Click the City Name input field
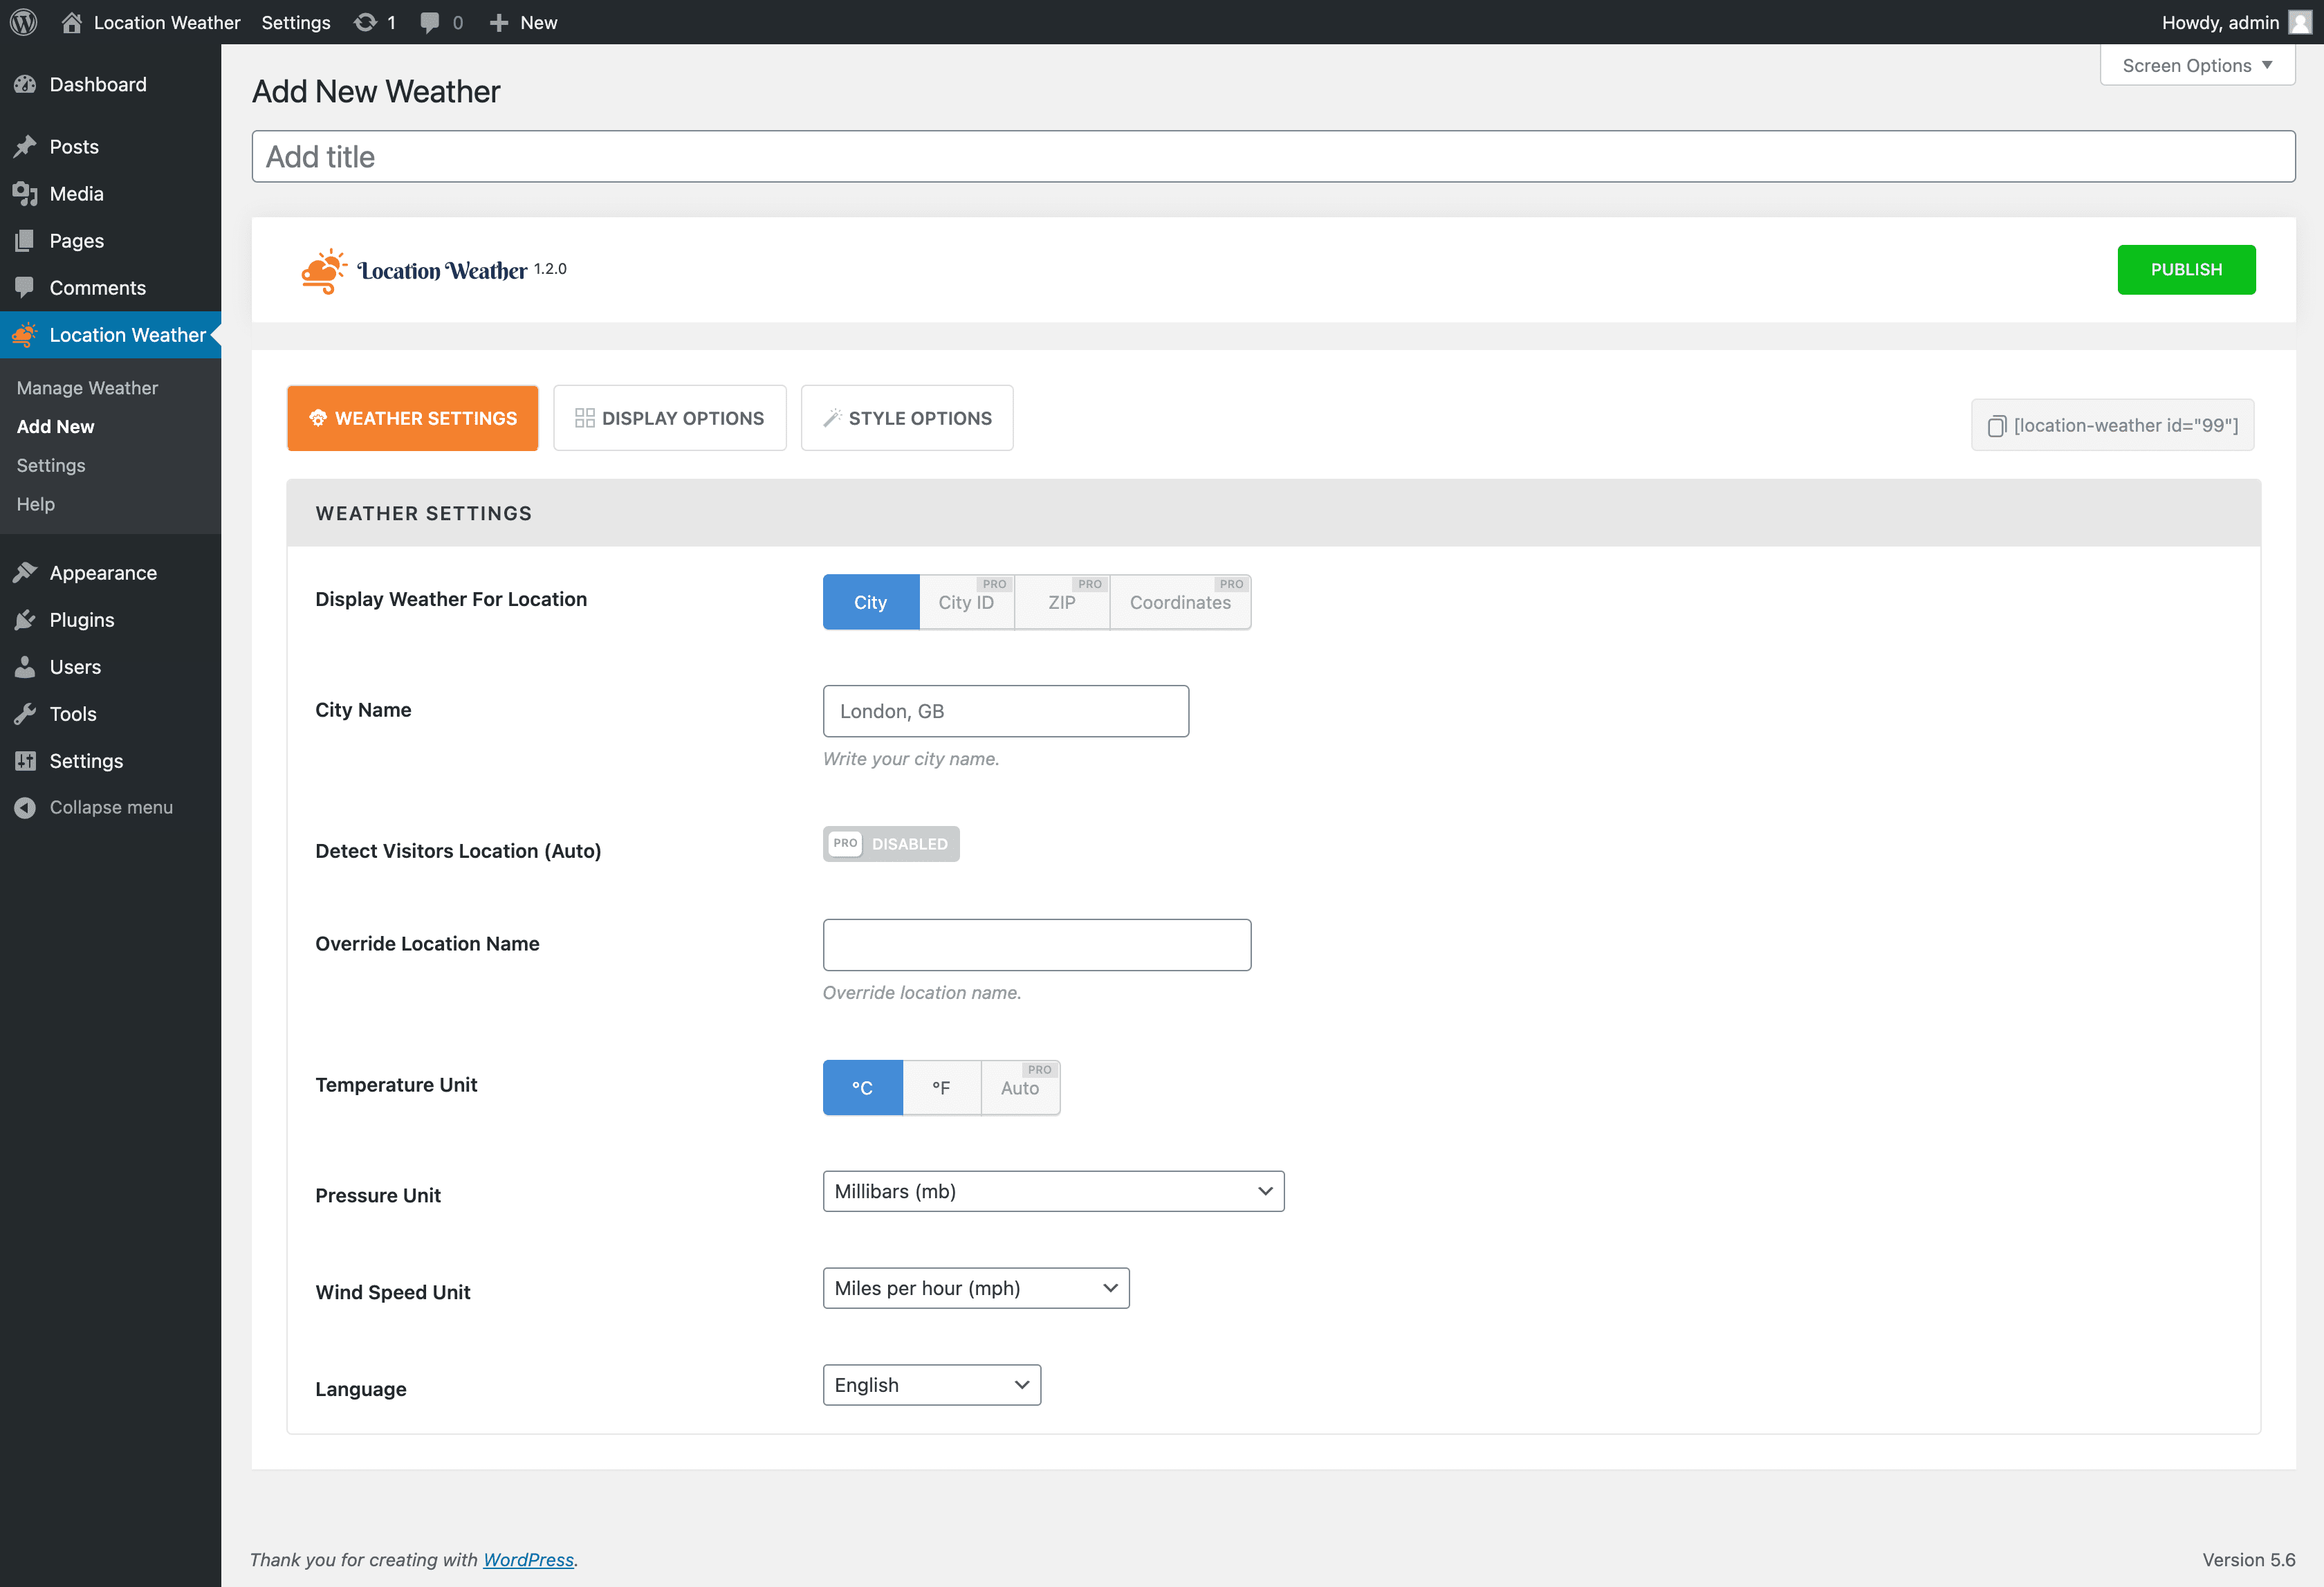Screen dimensions: 2324x1587 click(1005, 711)
